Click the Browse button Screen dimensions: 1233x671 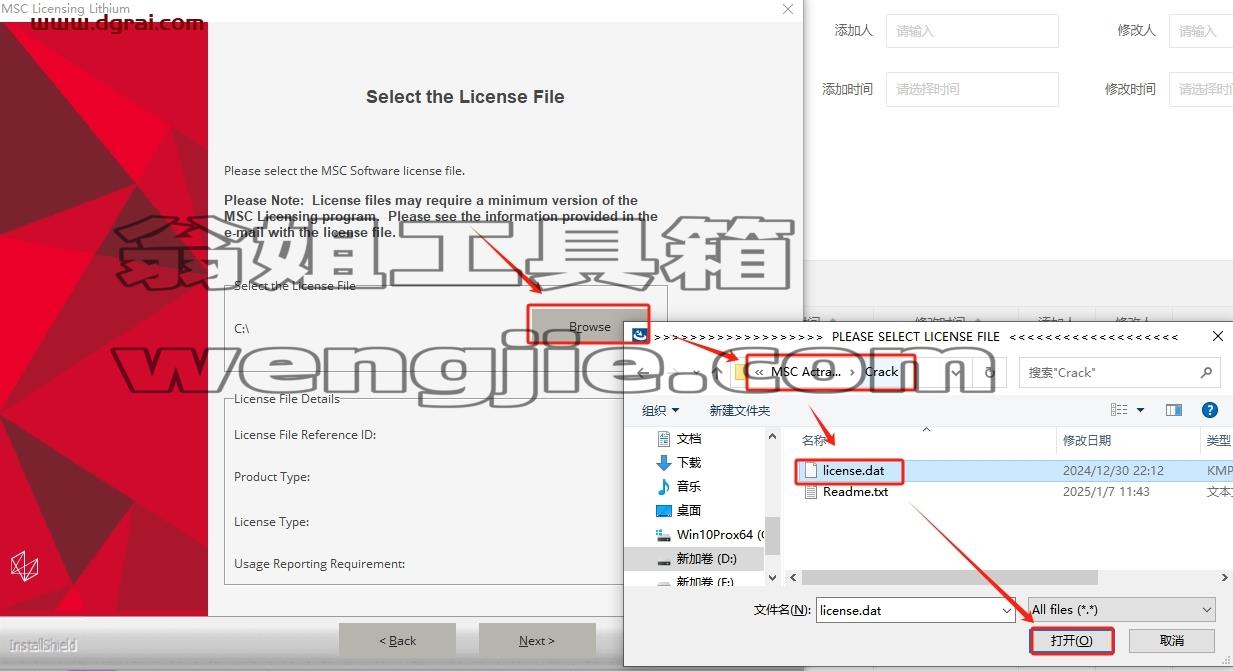click(x=590, y=326)
